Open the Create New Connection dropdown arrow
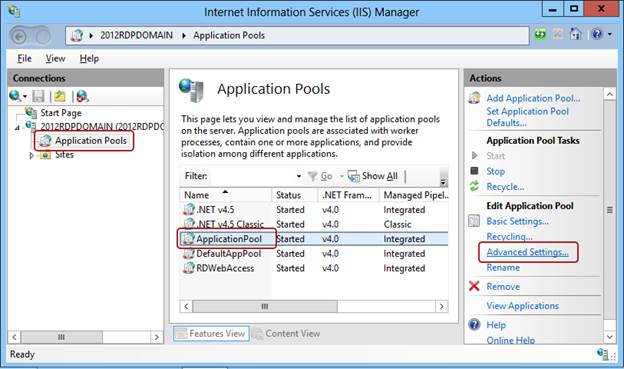This screenshot has width=624, height=369. (25, 96)
